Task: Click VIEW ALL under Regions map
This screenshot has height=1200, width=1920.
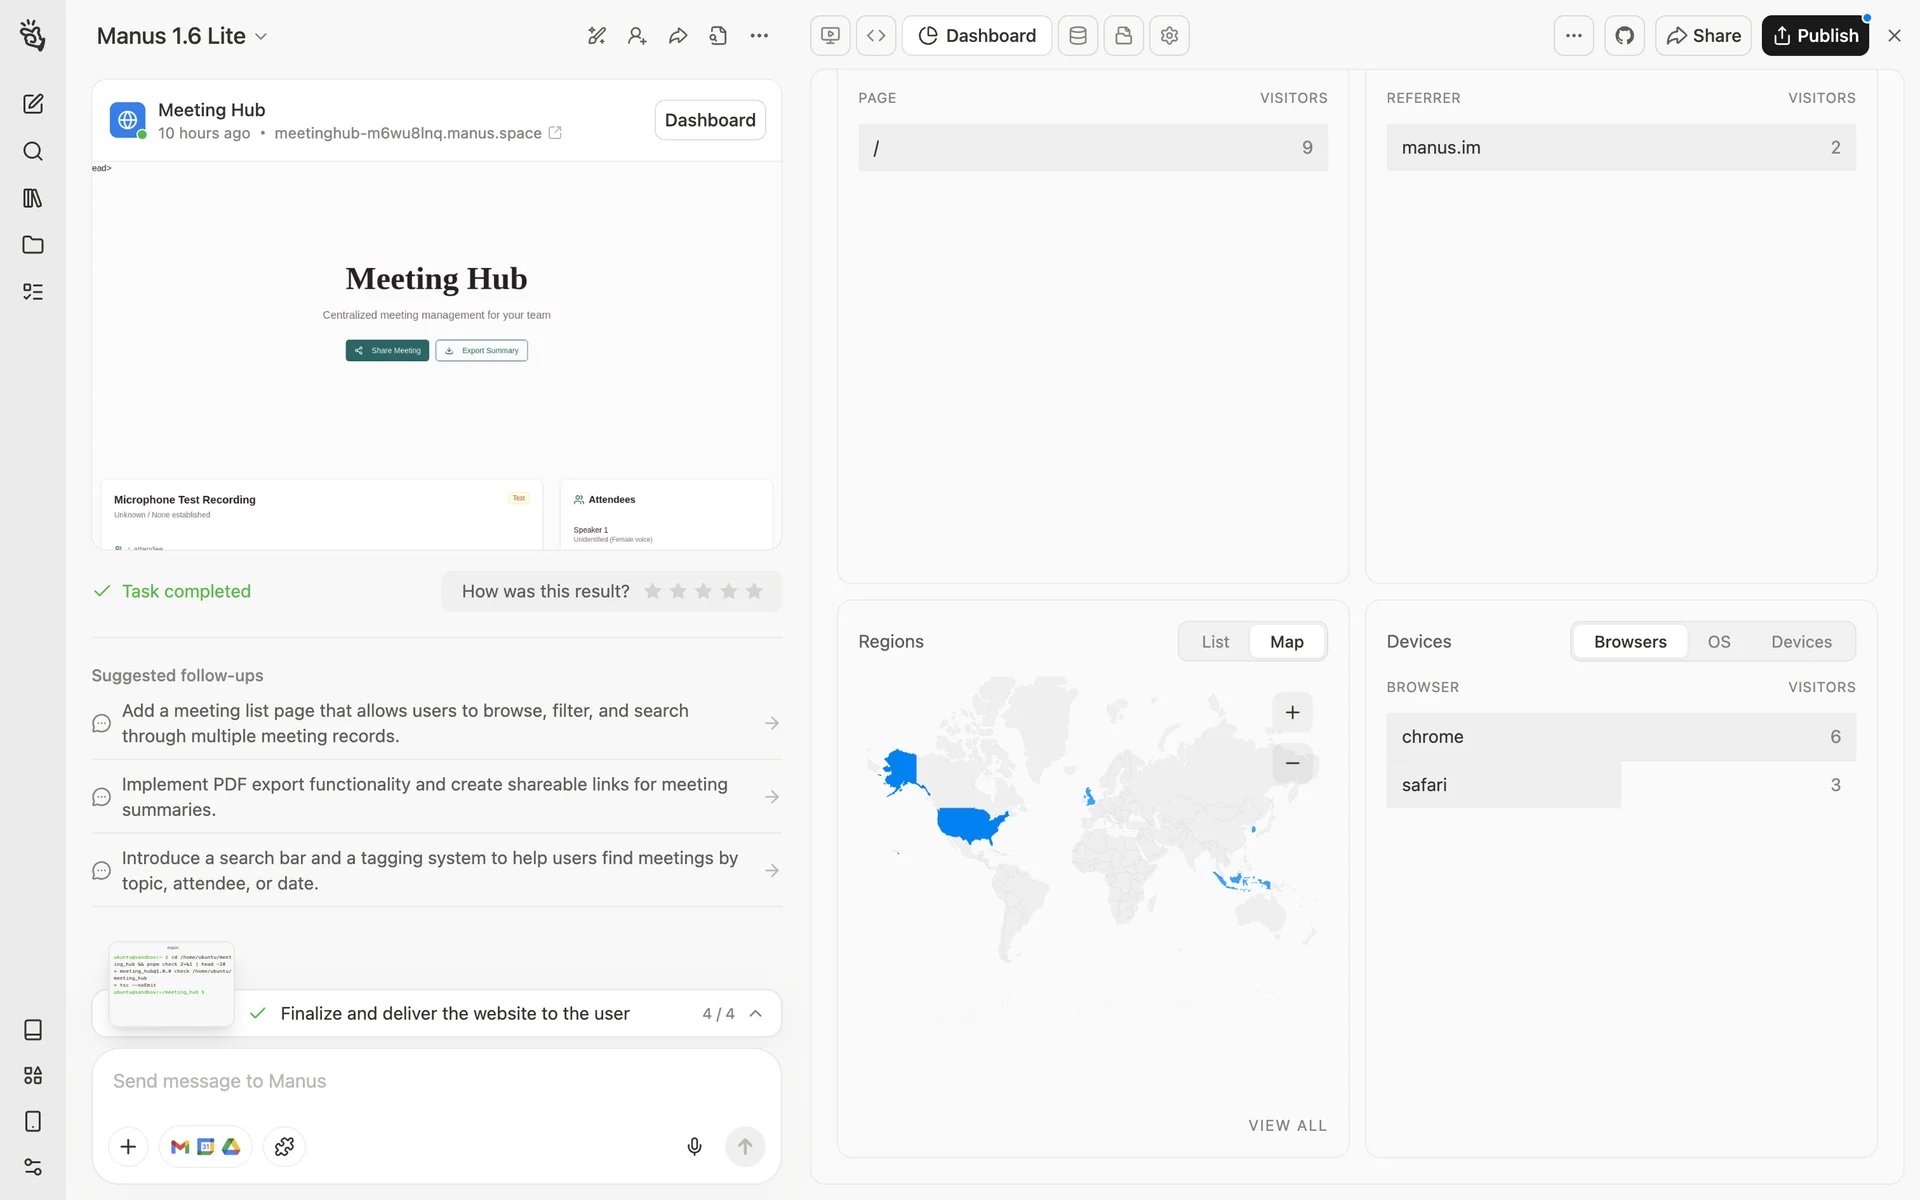Action: coord(1287,1125)
